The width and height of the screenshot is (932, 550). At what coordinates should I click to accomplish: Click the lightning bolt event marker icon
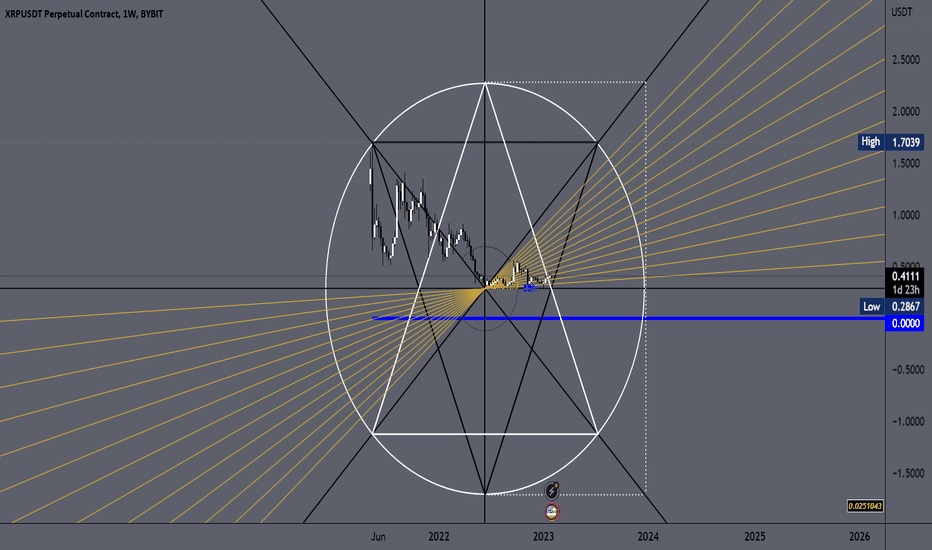(552, 491)
